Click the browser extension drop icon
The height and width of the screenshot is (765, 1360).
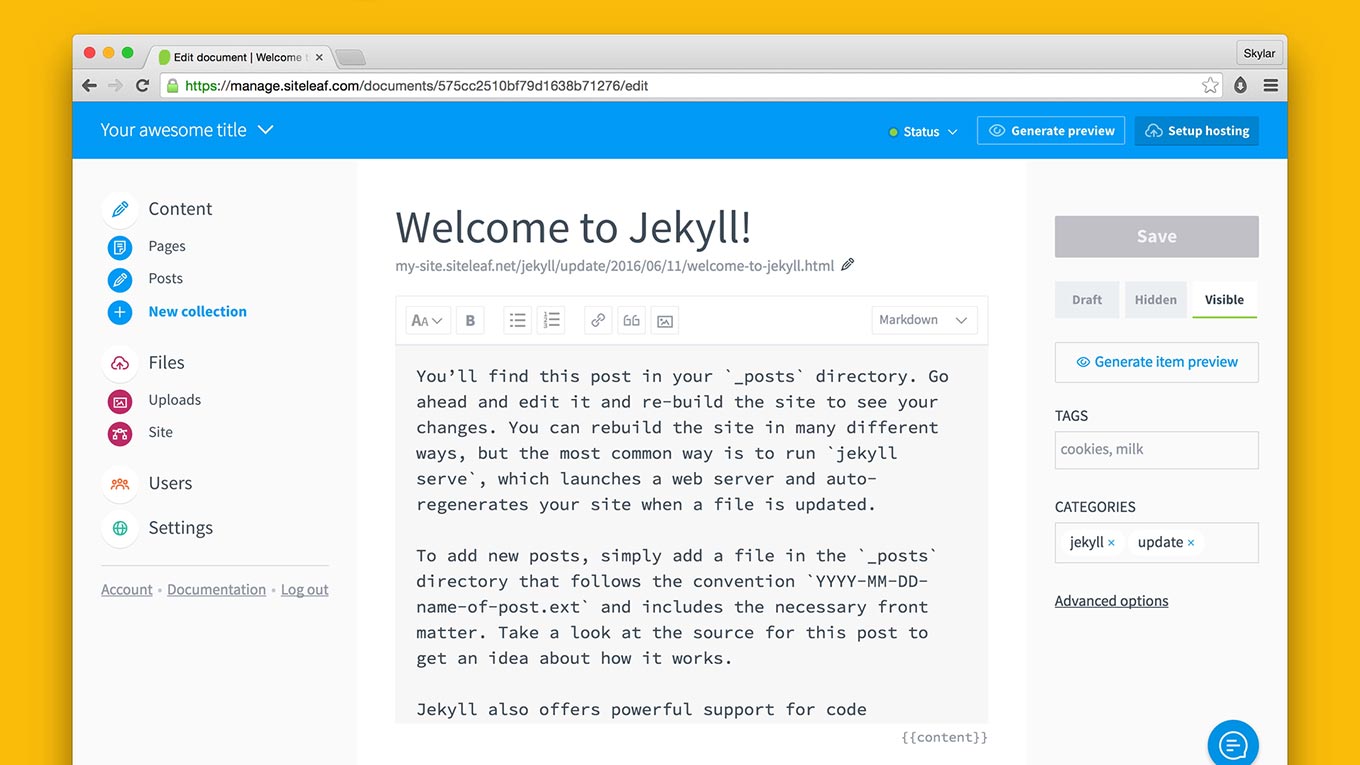pyautogui.click(x=1241, y=86)
